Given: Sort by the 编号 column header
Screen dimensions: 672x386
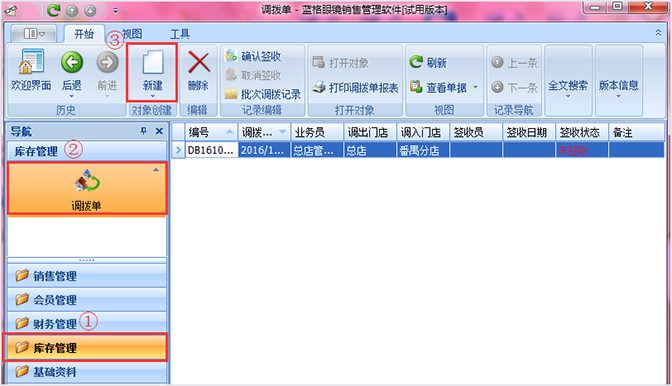Looking at the screenshot, I should (x=211, y=132).
